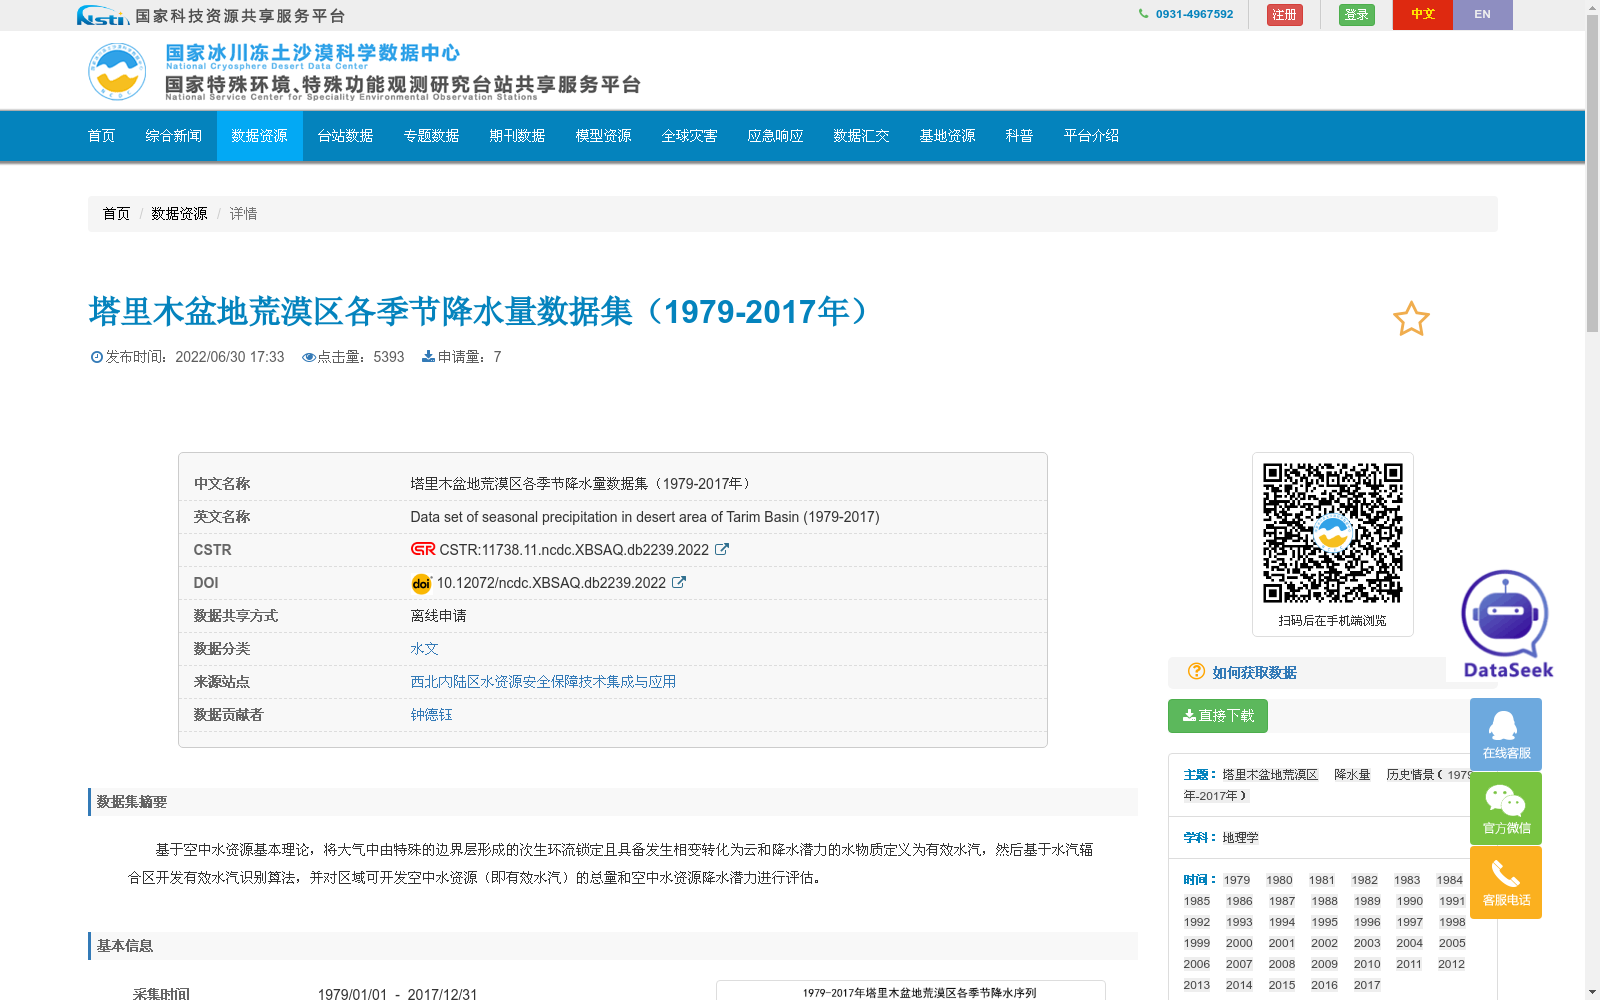Open the 西北内陆区水资源安全保障技术集成与应用 link
The width and height of the screenshot is (1600, 1000).
pyautogui.click(x=543, y=682)
